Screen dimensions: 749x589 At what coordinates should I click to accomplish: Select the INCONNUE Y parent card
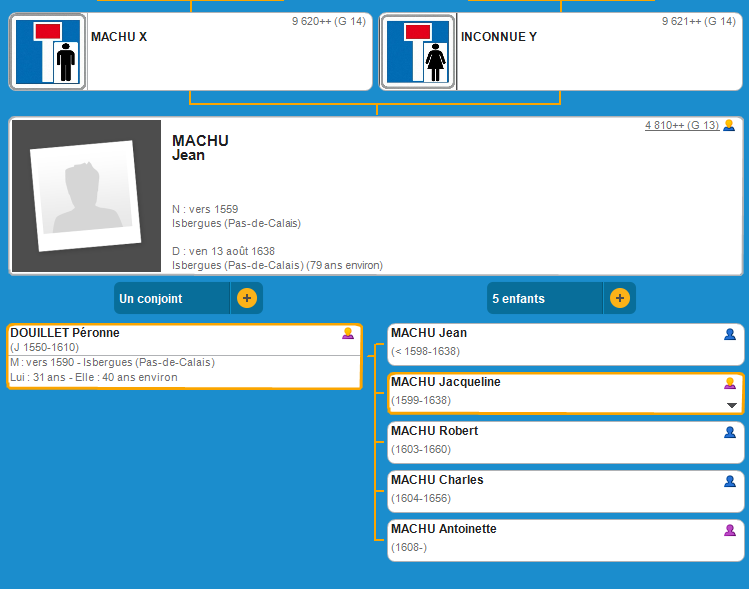coord(598,52)
